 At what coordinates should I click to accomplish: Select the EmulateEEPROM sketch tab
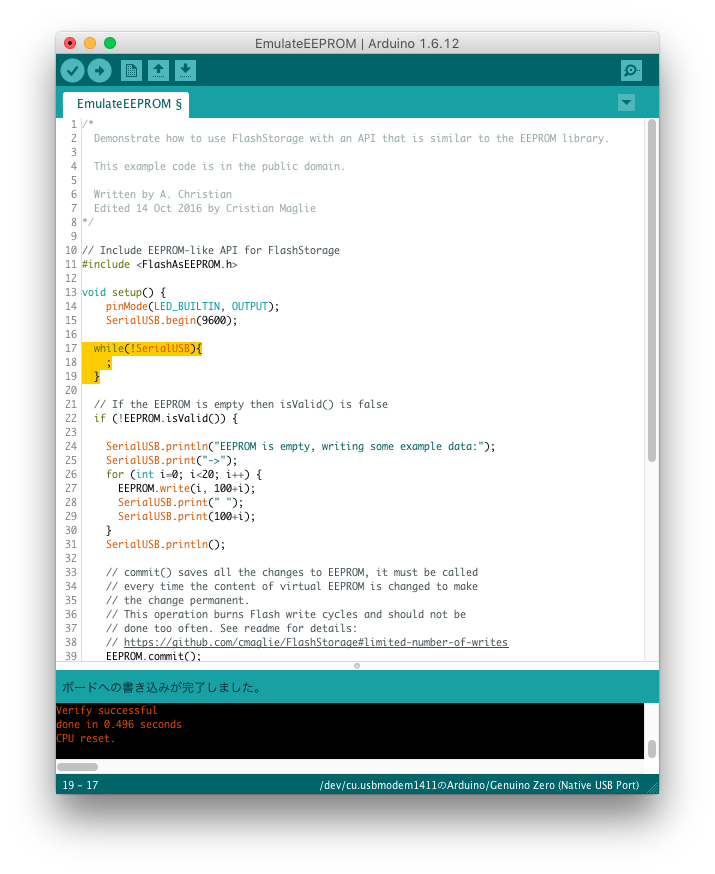(x=127, y=104)
